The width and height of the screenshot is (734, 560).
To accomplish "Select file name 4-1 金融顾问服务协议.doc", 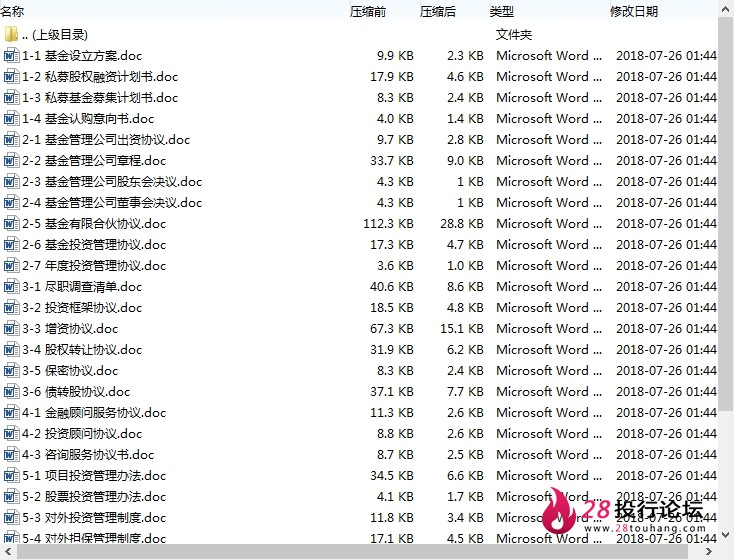I will click(94, 413).
